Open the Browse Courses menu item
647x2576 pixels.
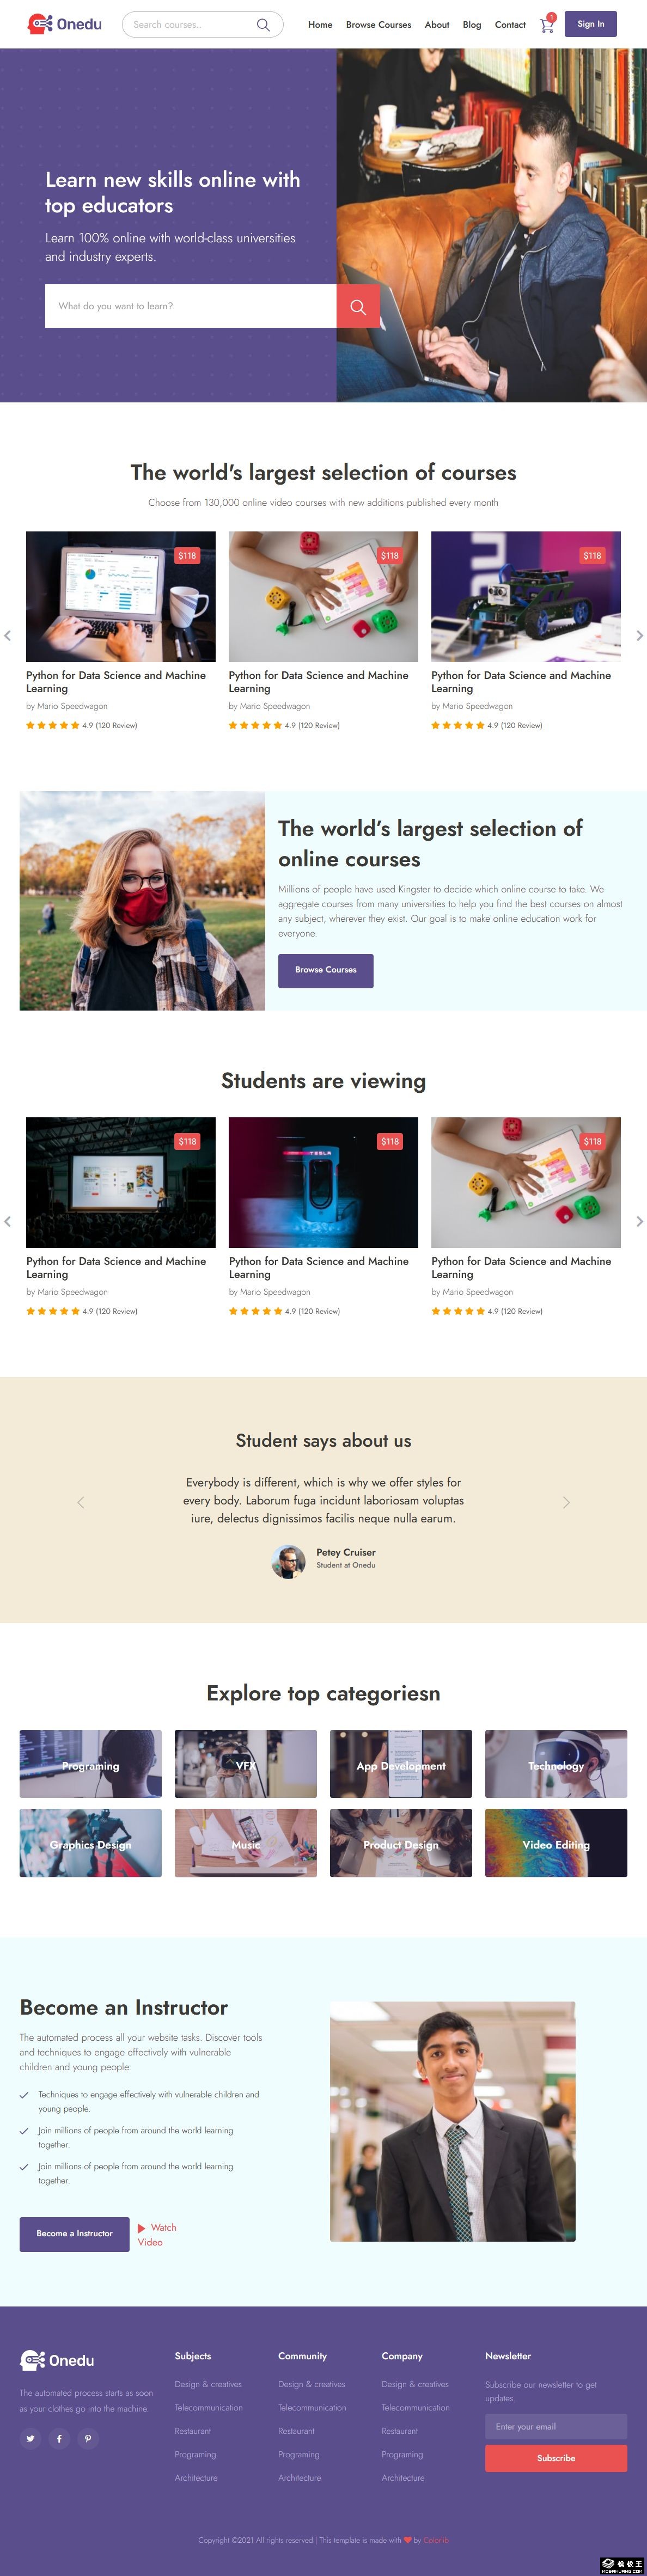pyautogui.click(x=378, y=25)
